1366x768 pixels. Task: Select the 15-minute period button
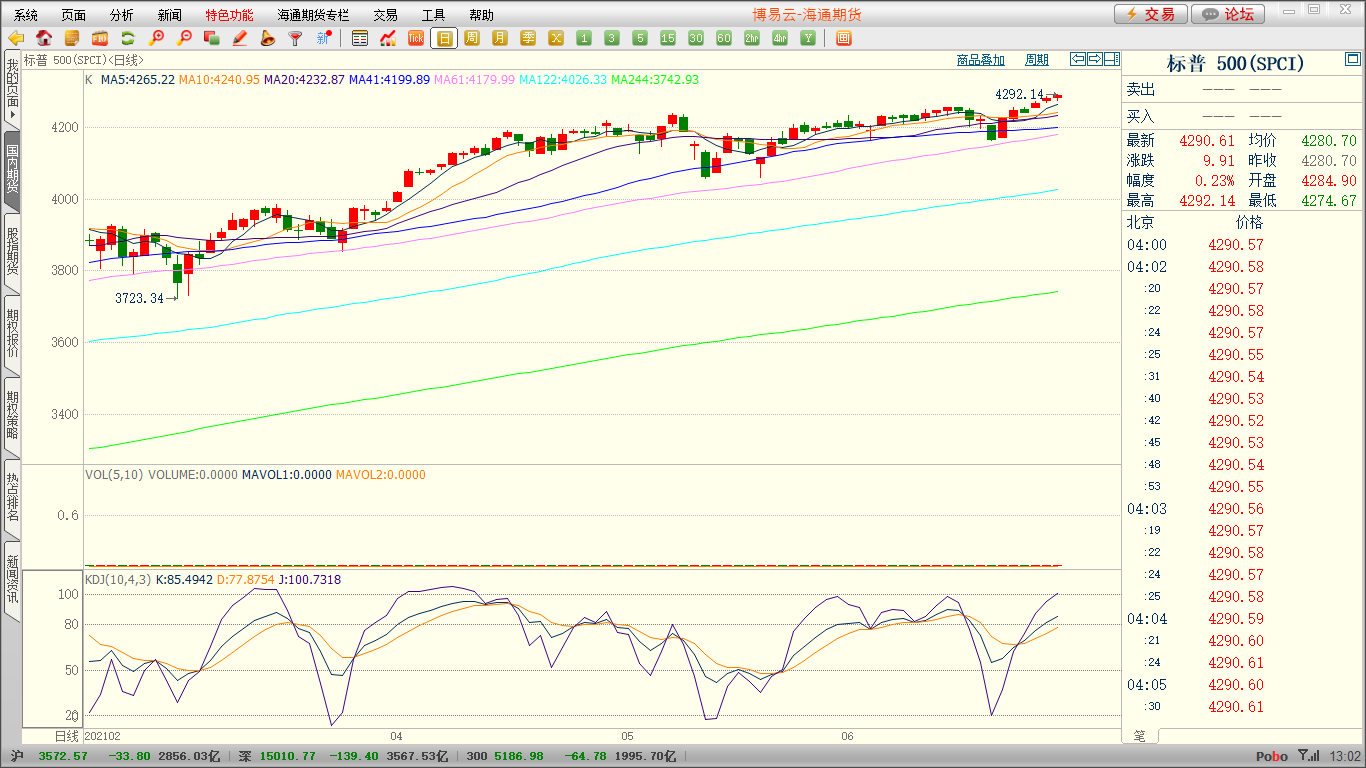click(x=668, y=39)
